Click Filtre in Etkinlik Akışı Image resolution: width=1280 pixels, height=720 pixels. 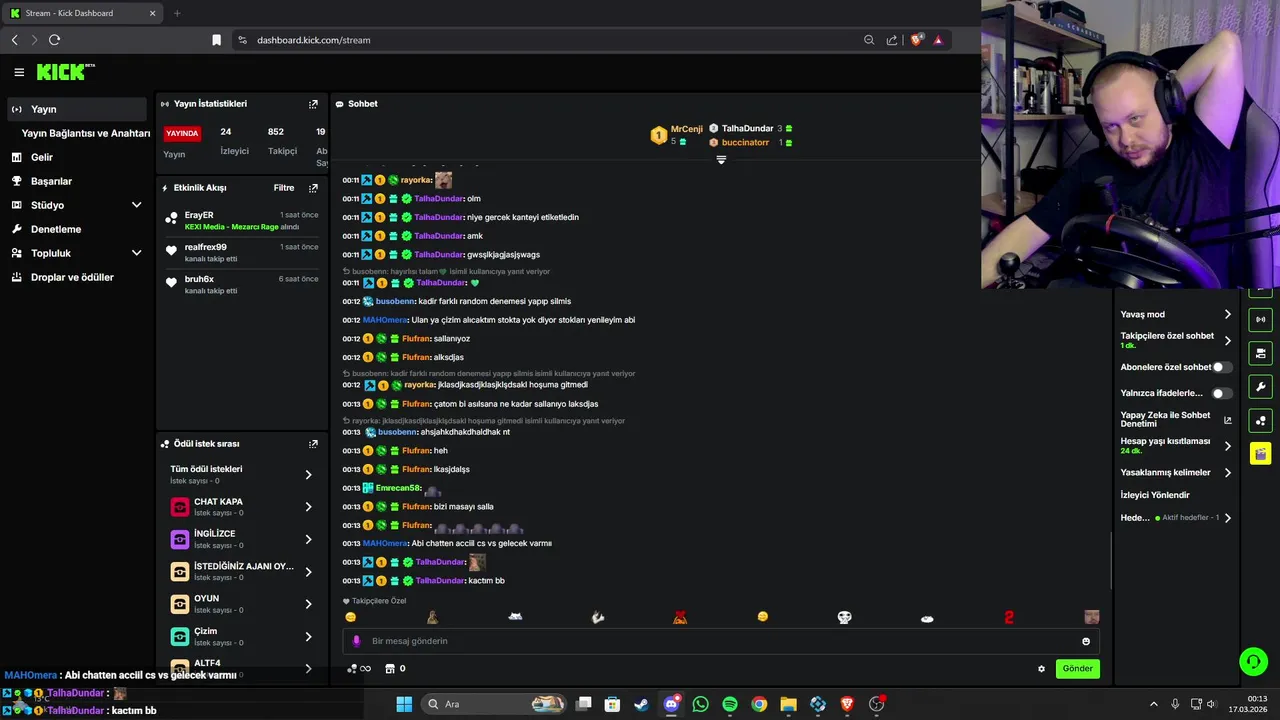coord(284,188)
